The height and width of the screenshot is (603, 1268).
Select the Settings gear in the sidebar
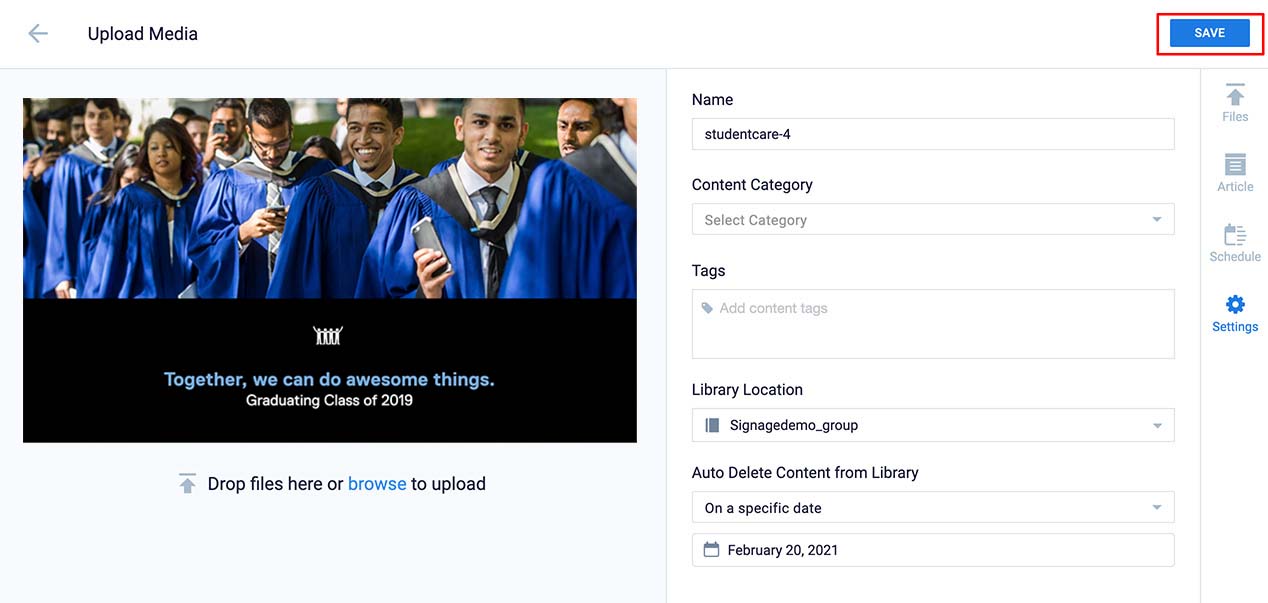(x=1235, y=313)
